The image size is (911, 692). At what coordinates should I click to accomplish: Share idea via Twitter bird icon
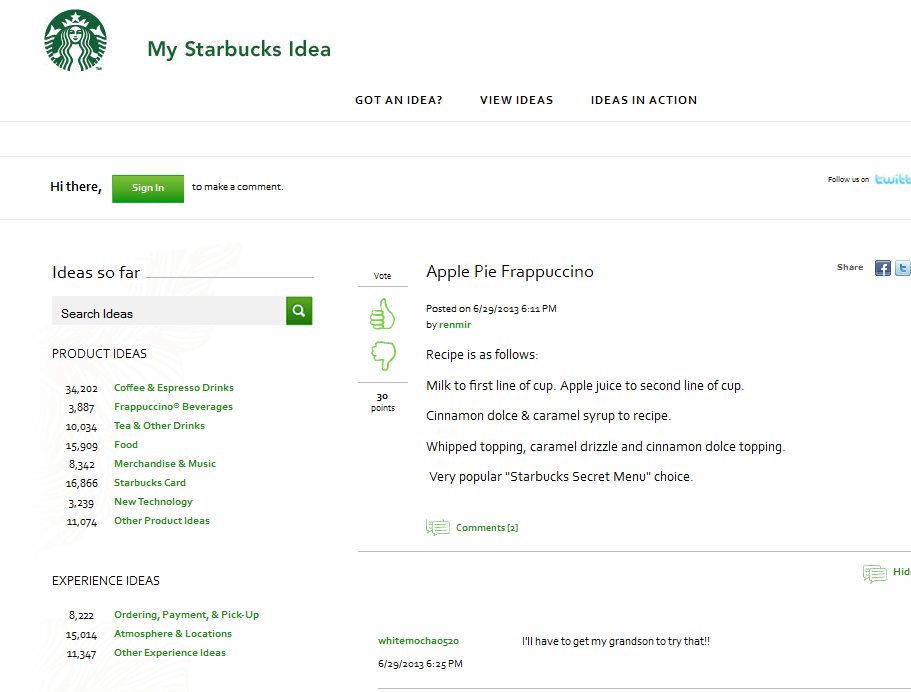pyautogui.click(x=902, y=268)
